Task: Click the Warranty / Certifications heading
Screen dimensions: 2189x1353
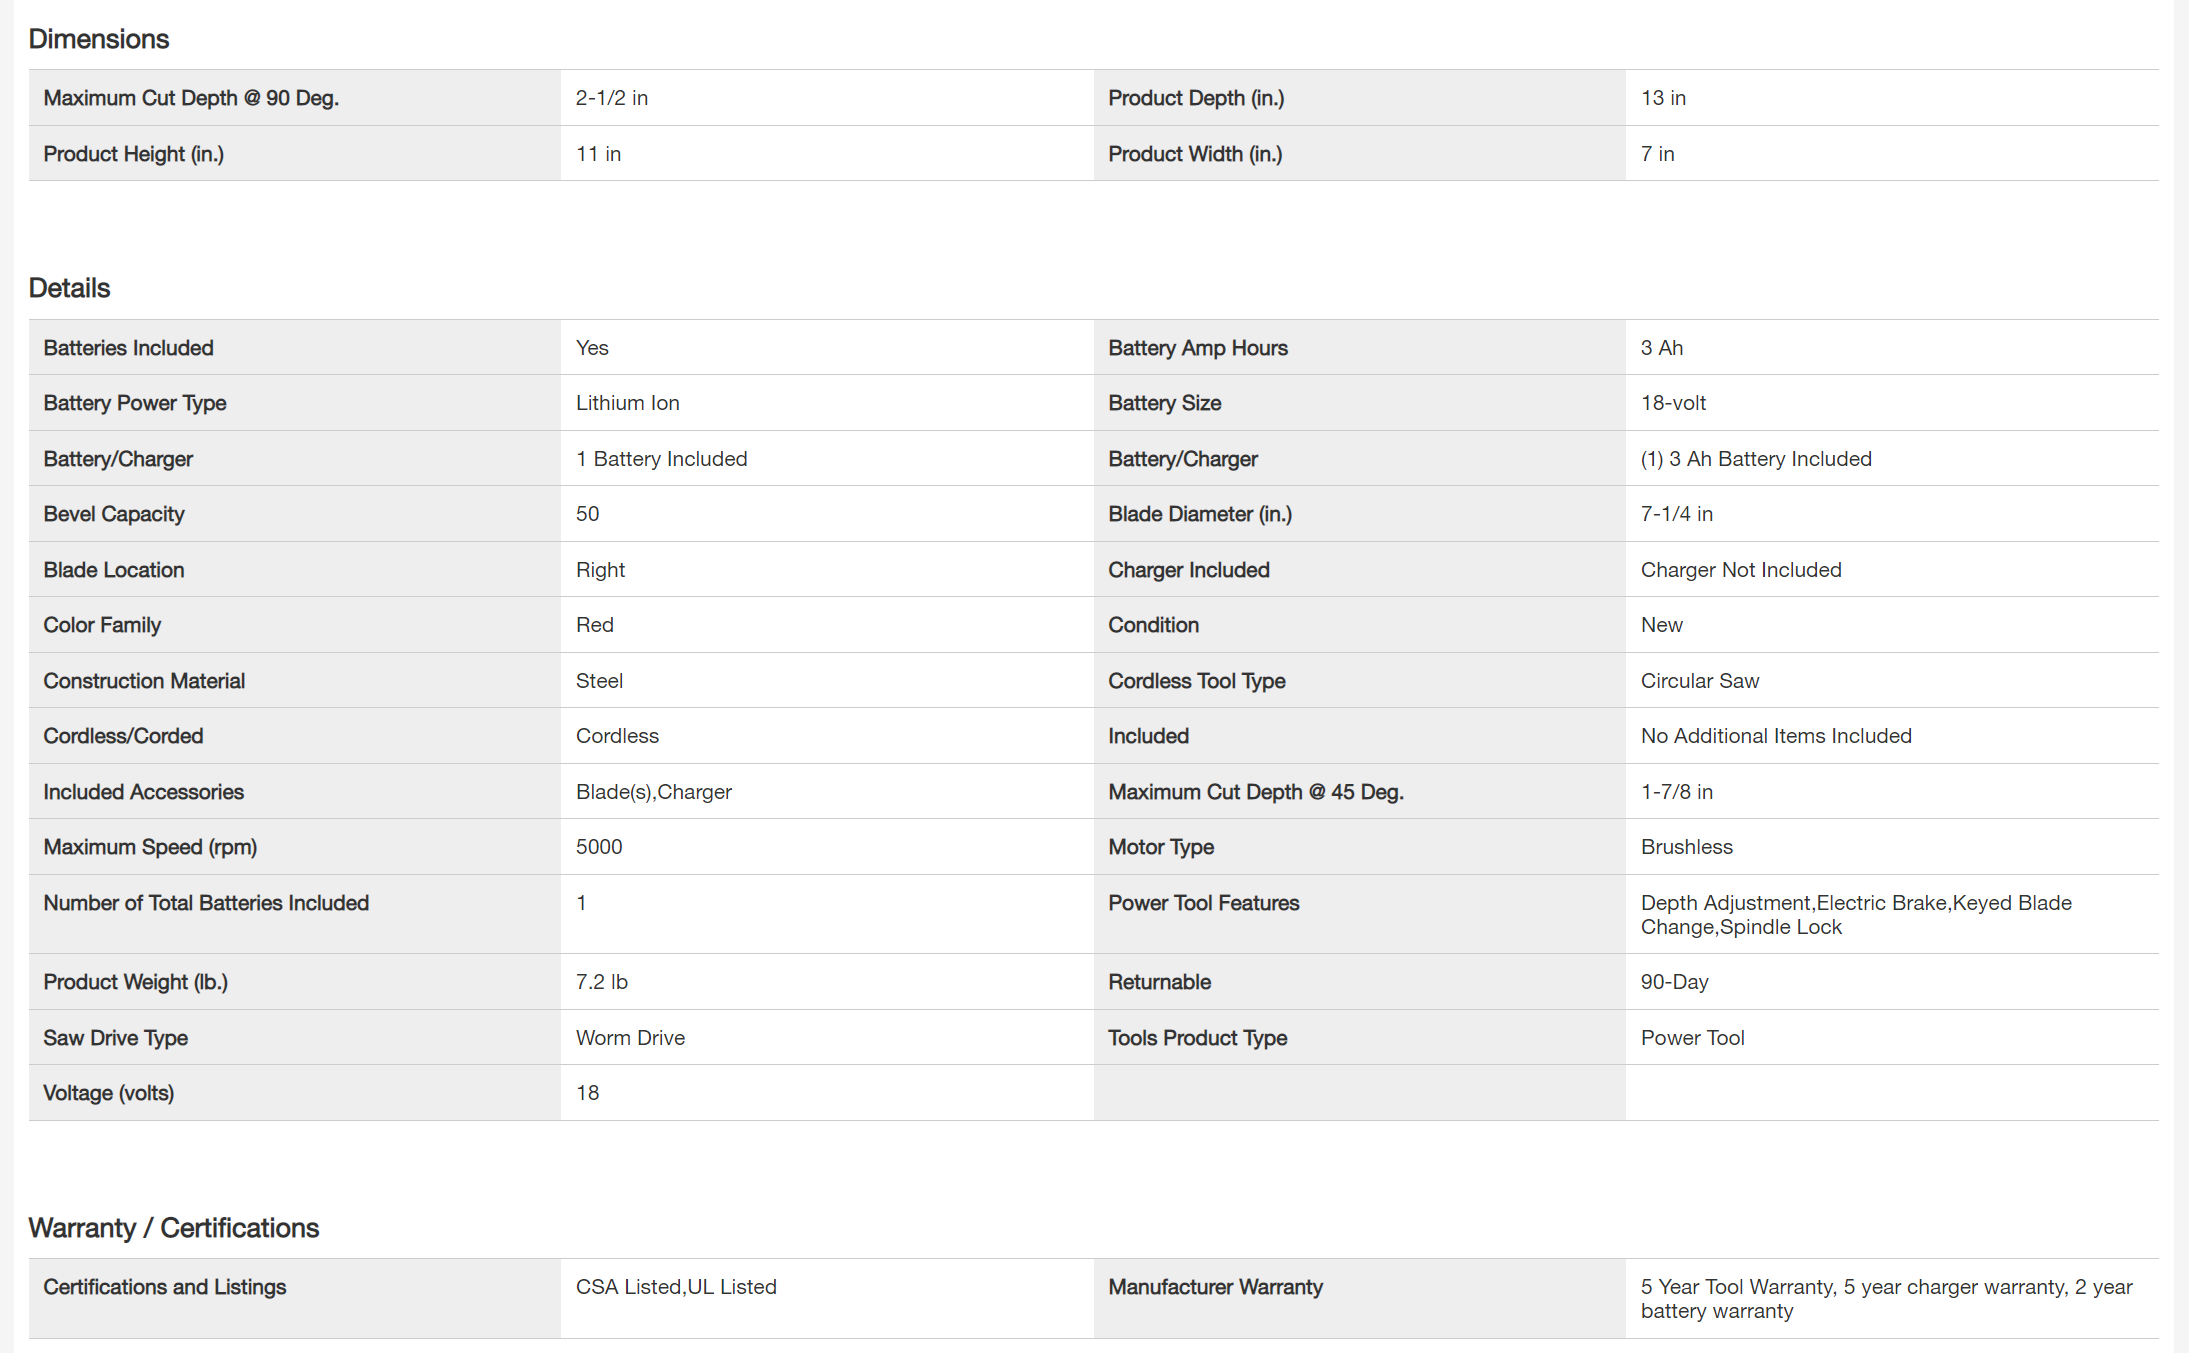Action: pos(173,1228)
